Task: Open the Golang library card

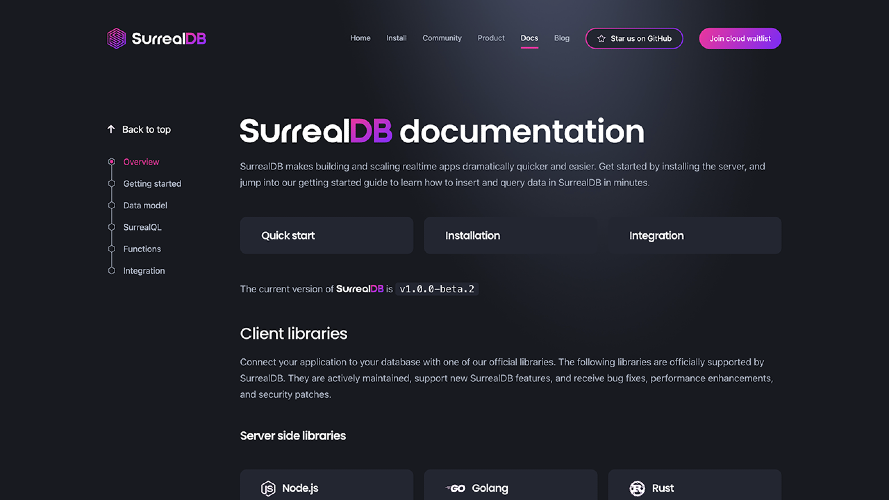Action: [x=510, y=485]
